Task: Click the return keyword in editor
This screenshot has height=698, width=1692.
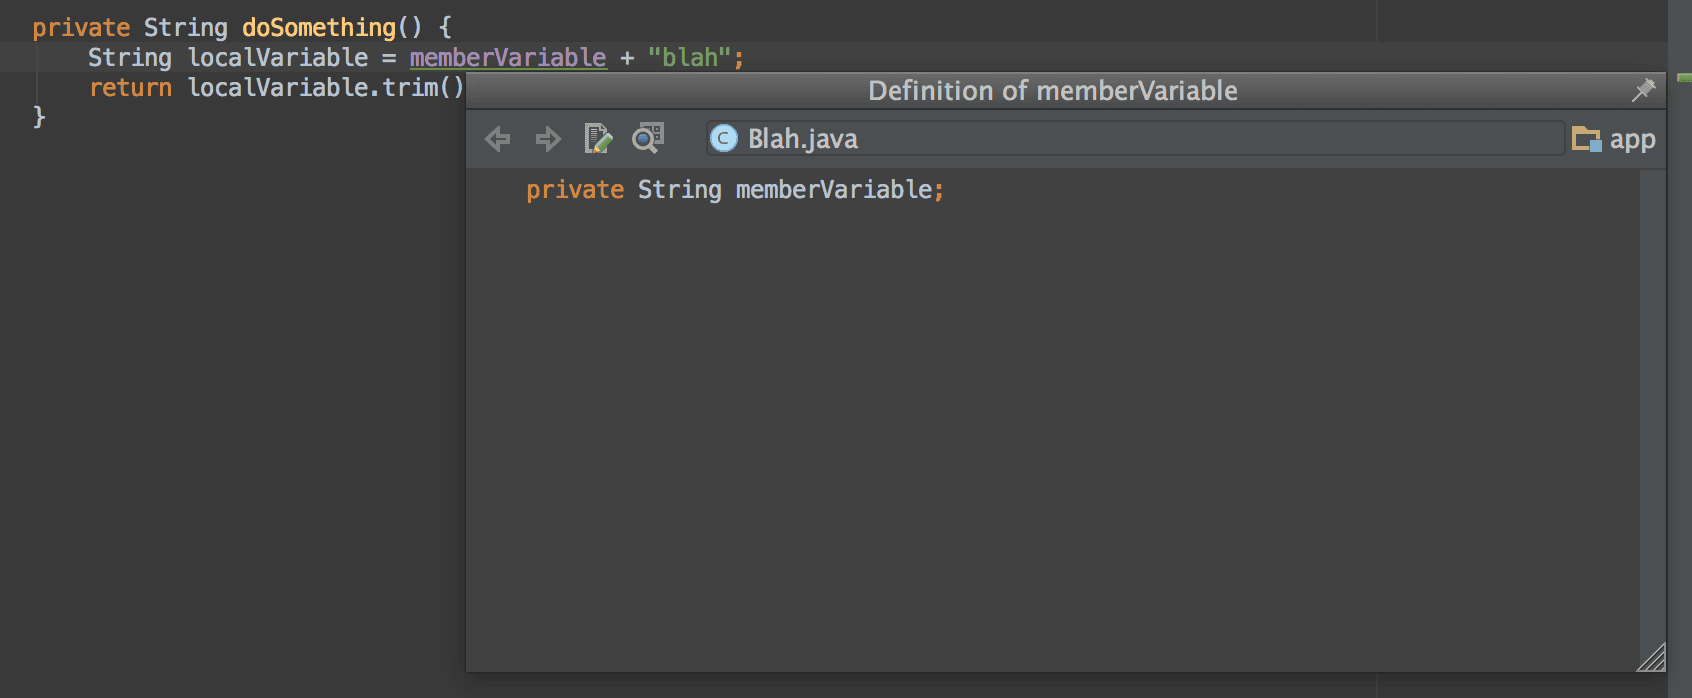Action: 130,88
